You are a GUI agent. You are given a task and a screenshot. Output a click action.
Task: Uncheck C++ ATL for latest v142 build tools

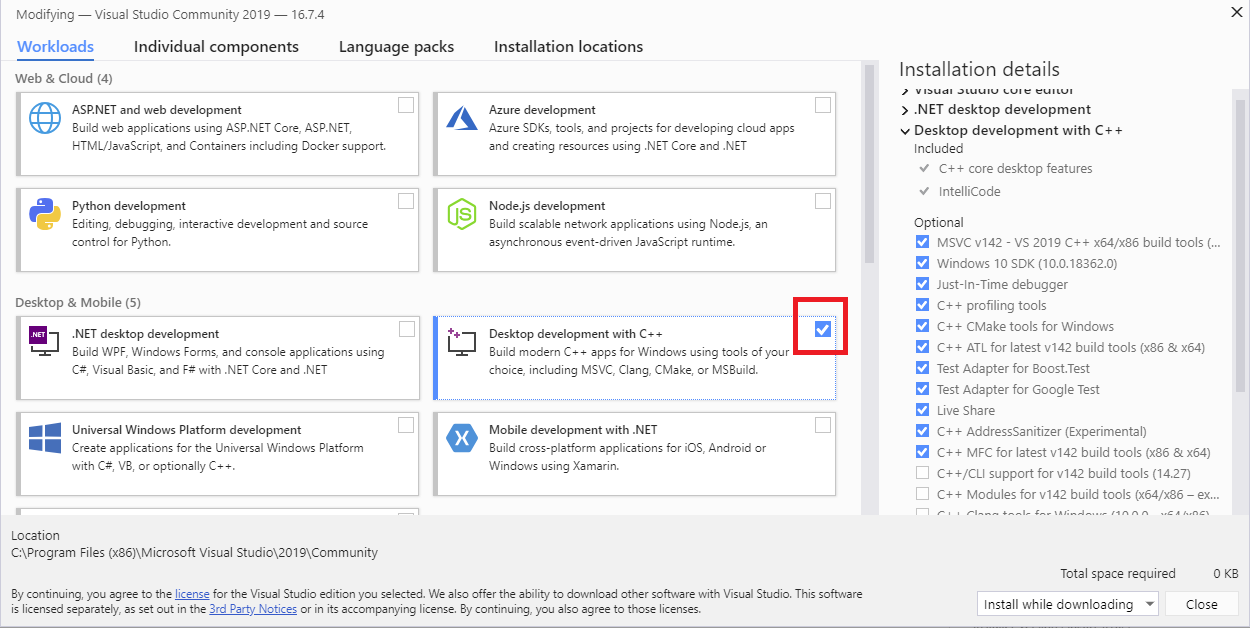922,347
